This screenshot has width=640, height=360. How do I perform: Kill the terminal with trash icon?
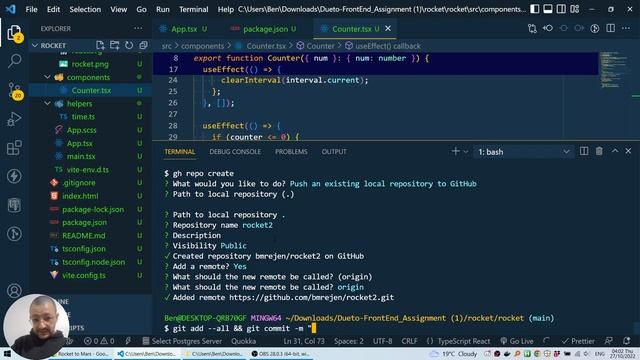point(599,151)
